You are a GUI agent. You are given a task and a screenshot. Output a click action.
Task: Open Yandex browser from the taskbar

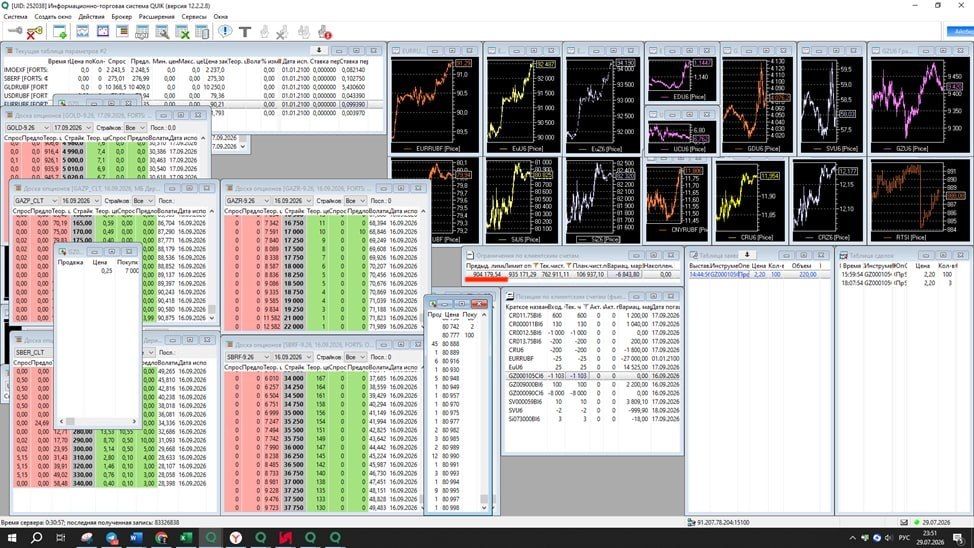[235, 537]
